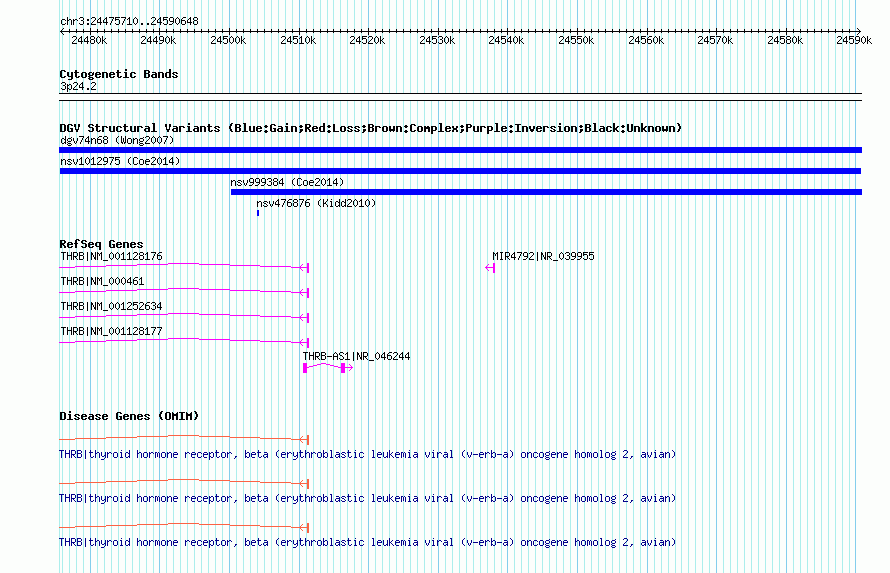Image resolution: width=890 pixels, height=573 pixels.
Task: Click the small nsv476876 (Kidd2010) variant marker
Action: 258,213
